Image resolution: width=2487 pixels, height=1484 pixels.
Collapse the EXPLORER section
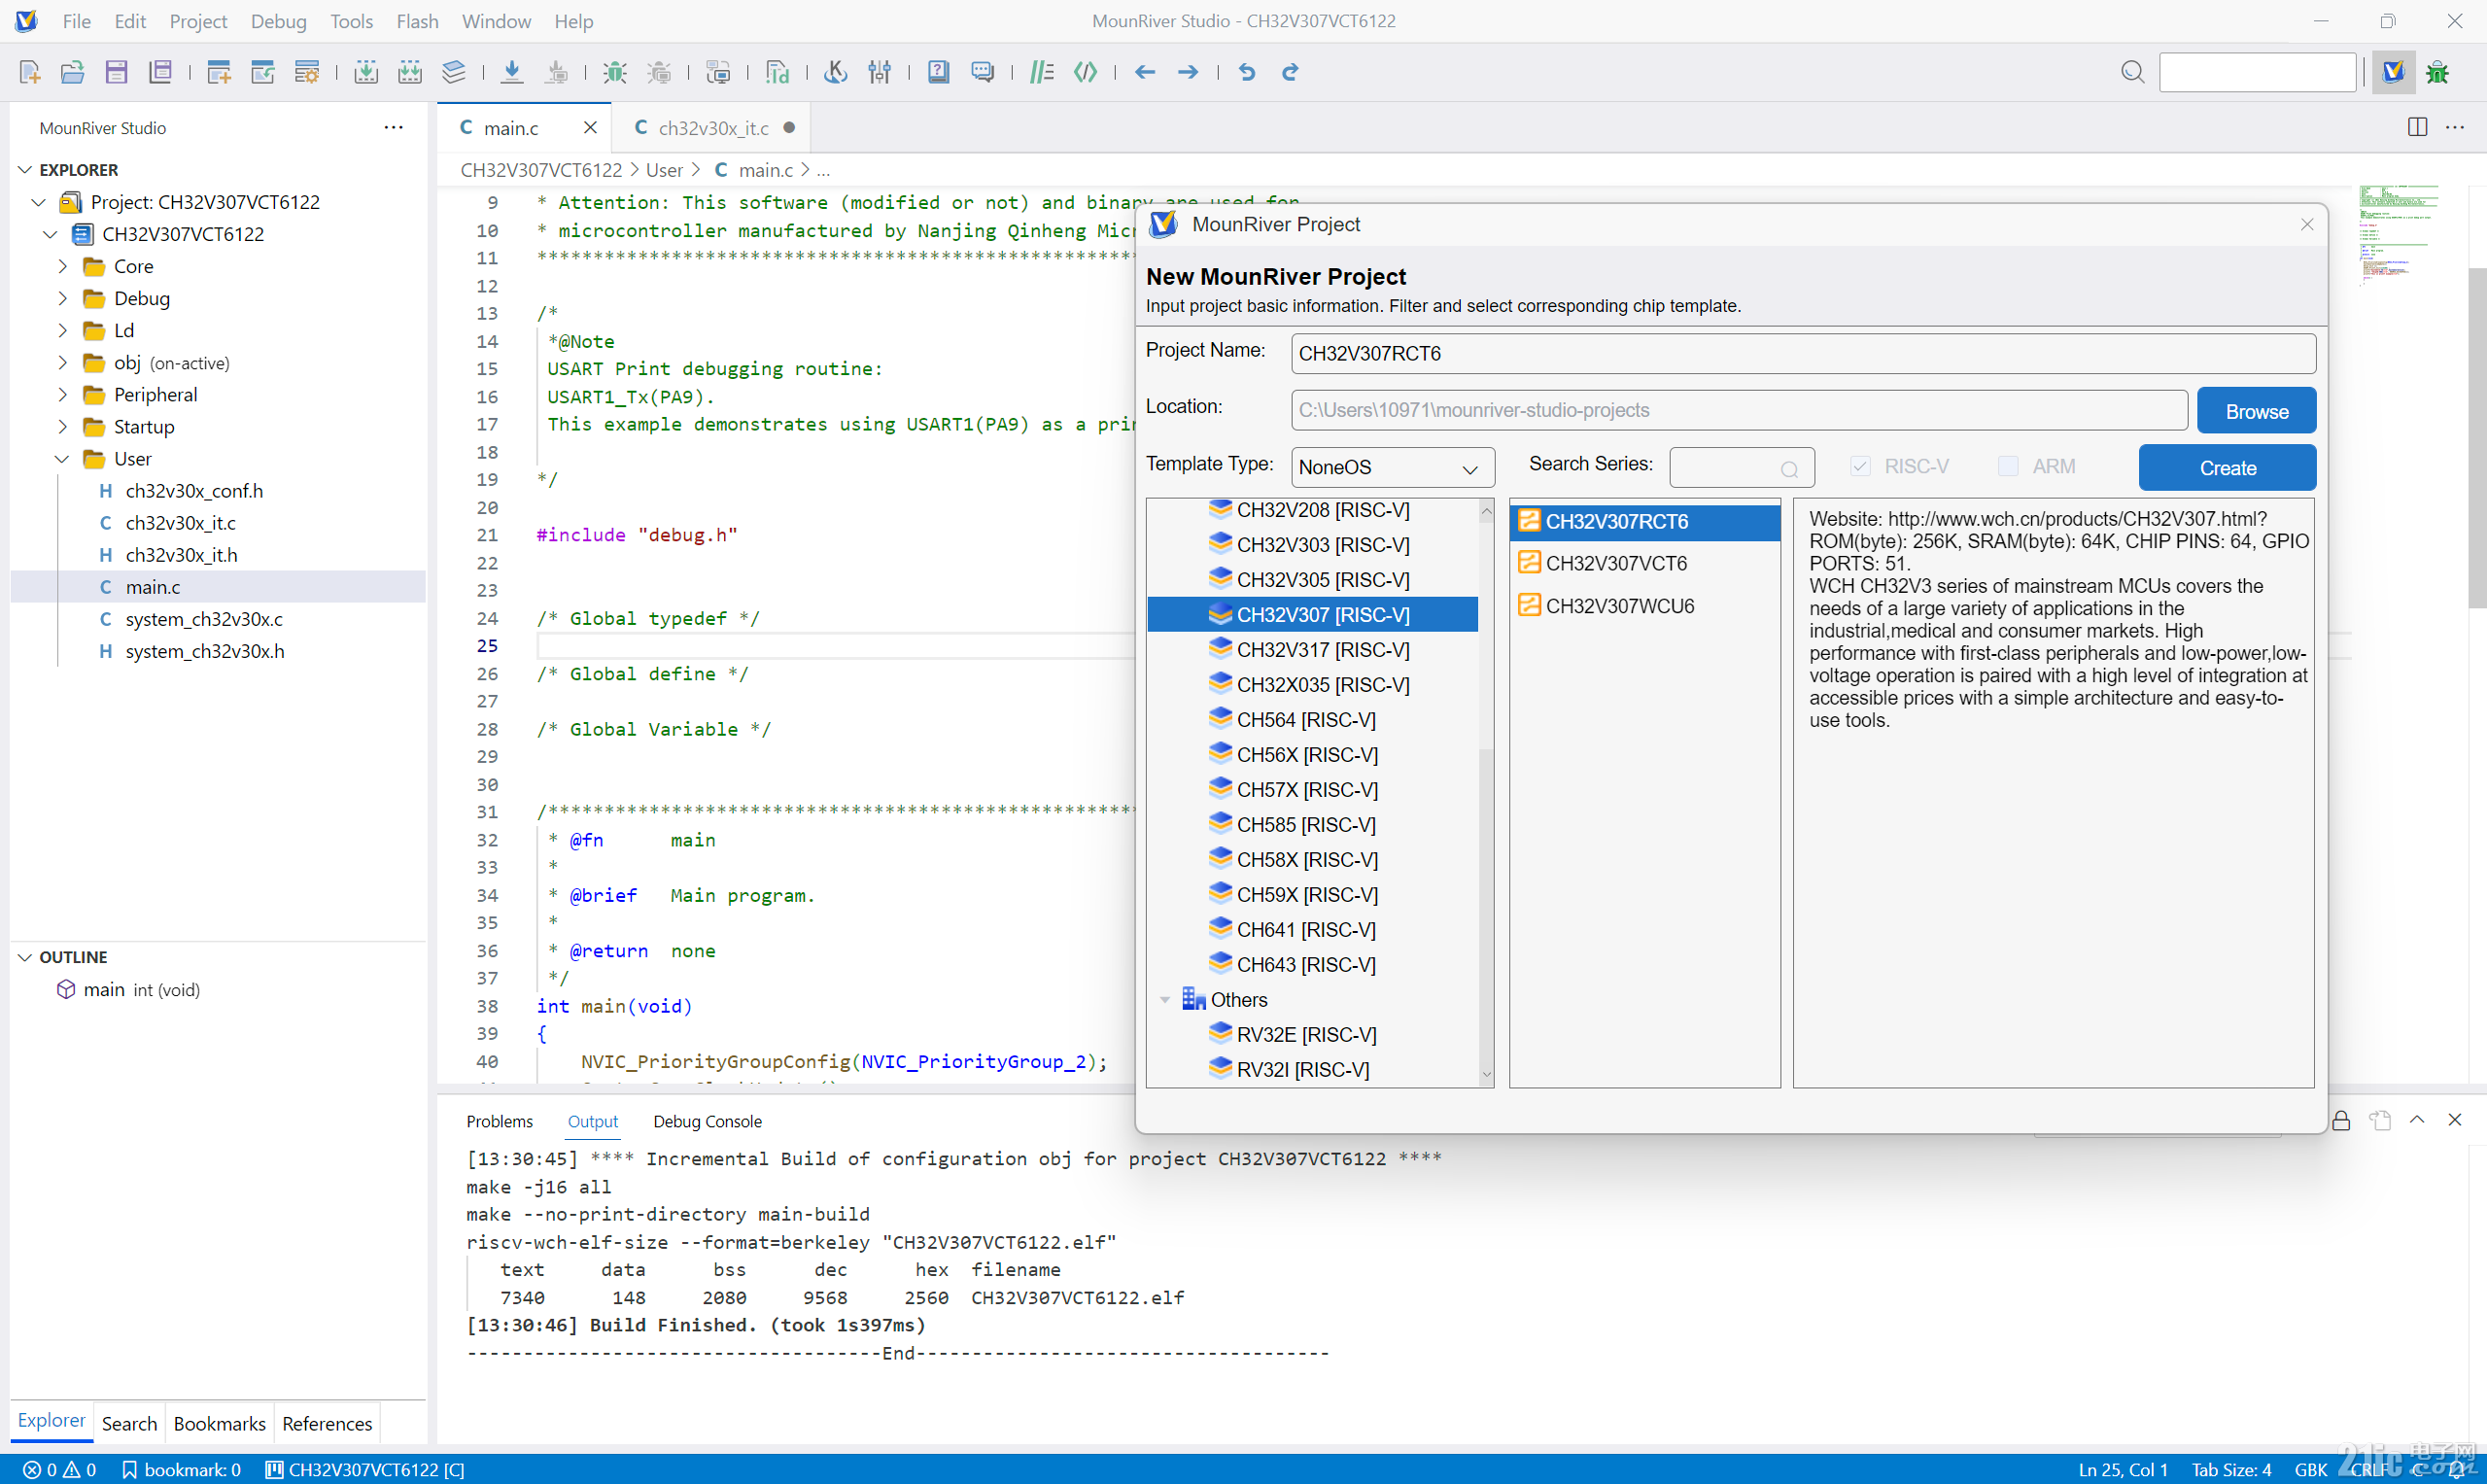(x=25, y=170)
